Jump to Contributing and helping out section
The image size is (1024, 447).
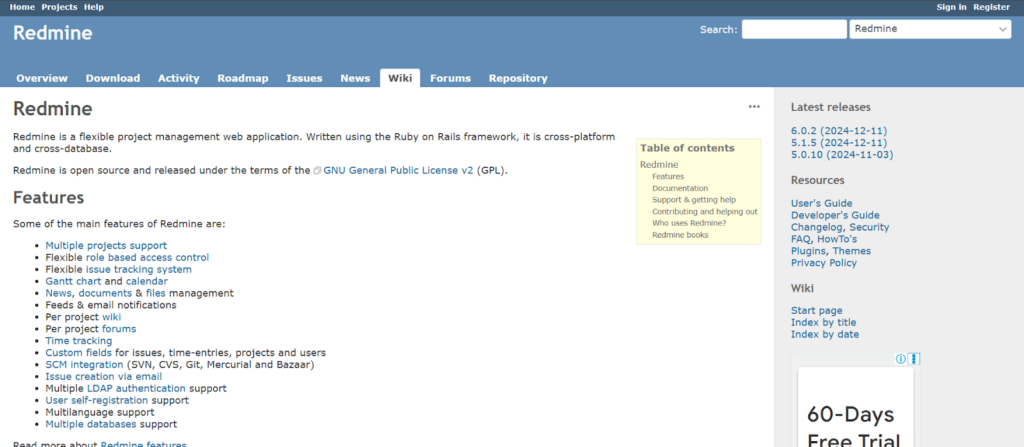point(705,212)
